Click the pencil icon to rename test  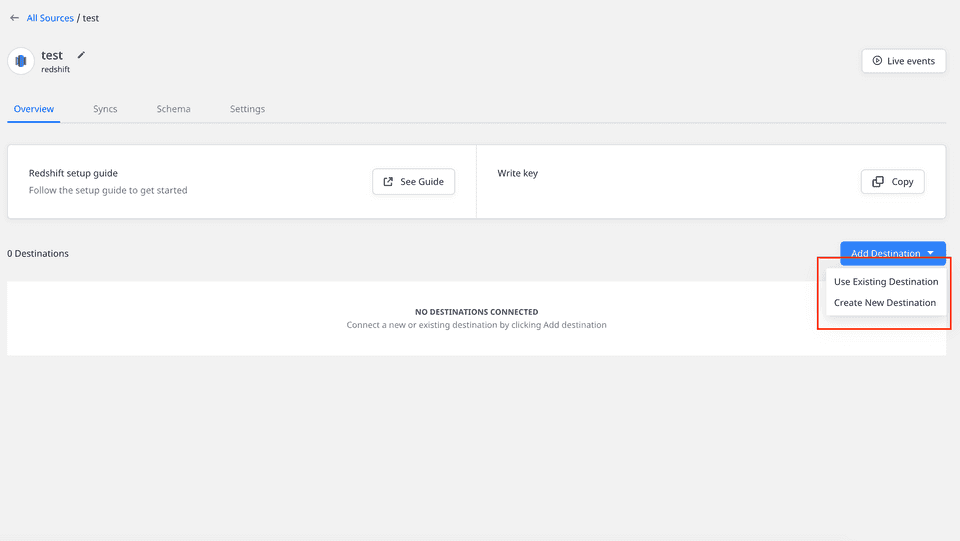pyautogui.click(x=82, y=55)
